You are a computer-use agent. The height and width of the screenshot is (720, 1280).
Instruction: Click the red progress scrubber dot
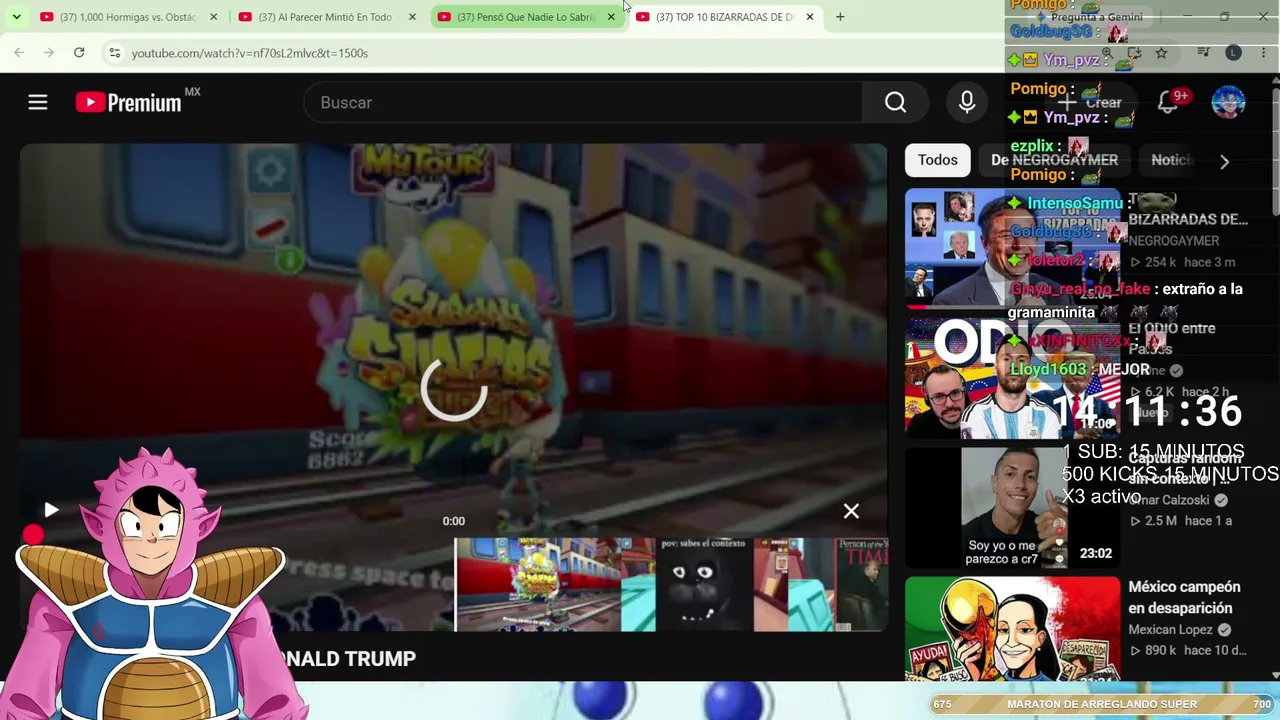point(33,536)
